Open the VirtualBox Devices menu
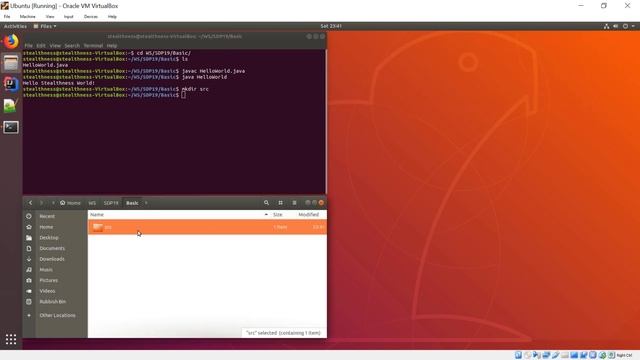Image resolution: width=640 pixels, height=360 pixels. 91,17
